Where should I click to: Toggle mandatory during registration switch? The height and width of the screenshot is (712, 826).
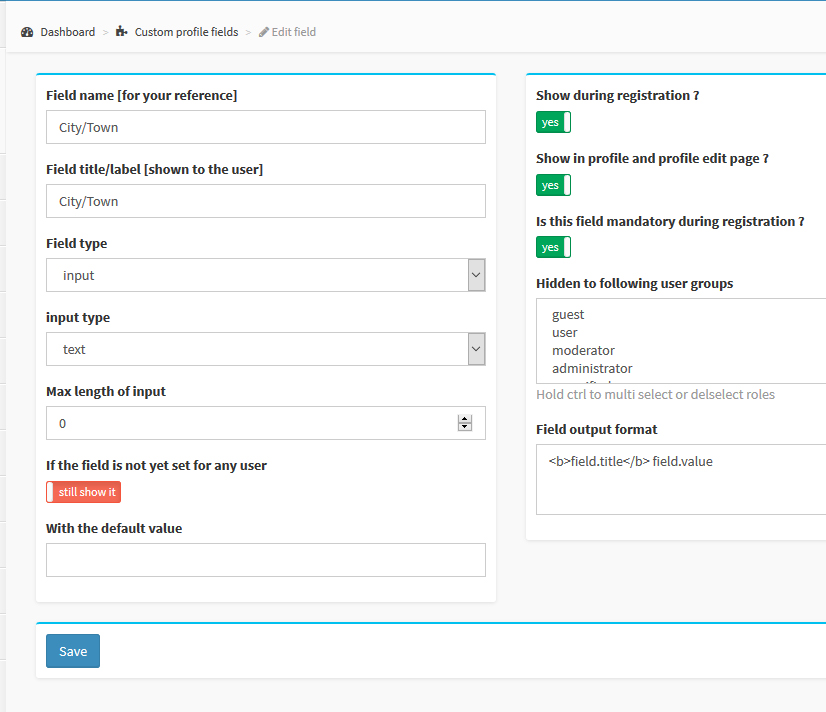coord(553,248)
